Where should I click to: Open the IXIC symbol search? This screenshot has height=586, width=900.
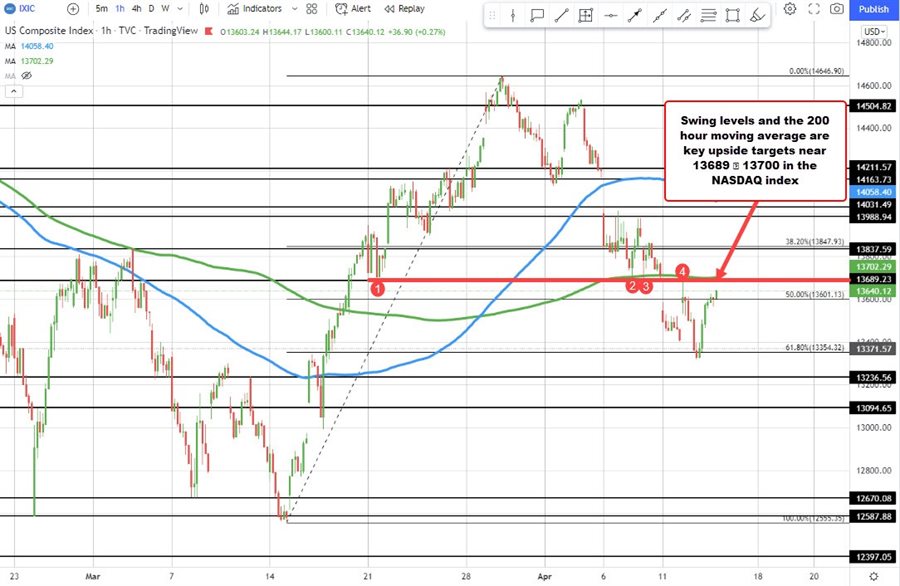21,9
